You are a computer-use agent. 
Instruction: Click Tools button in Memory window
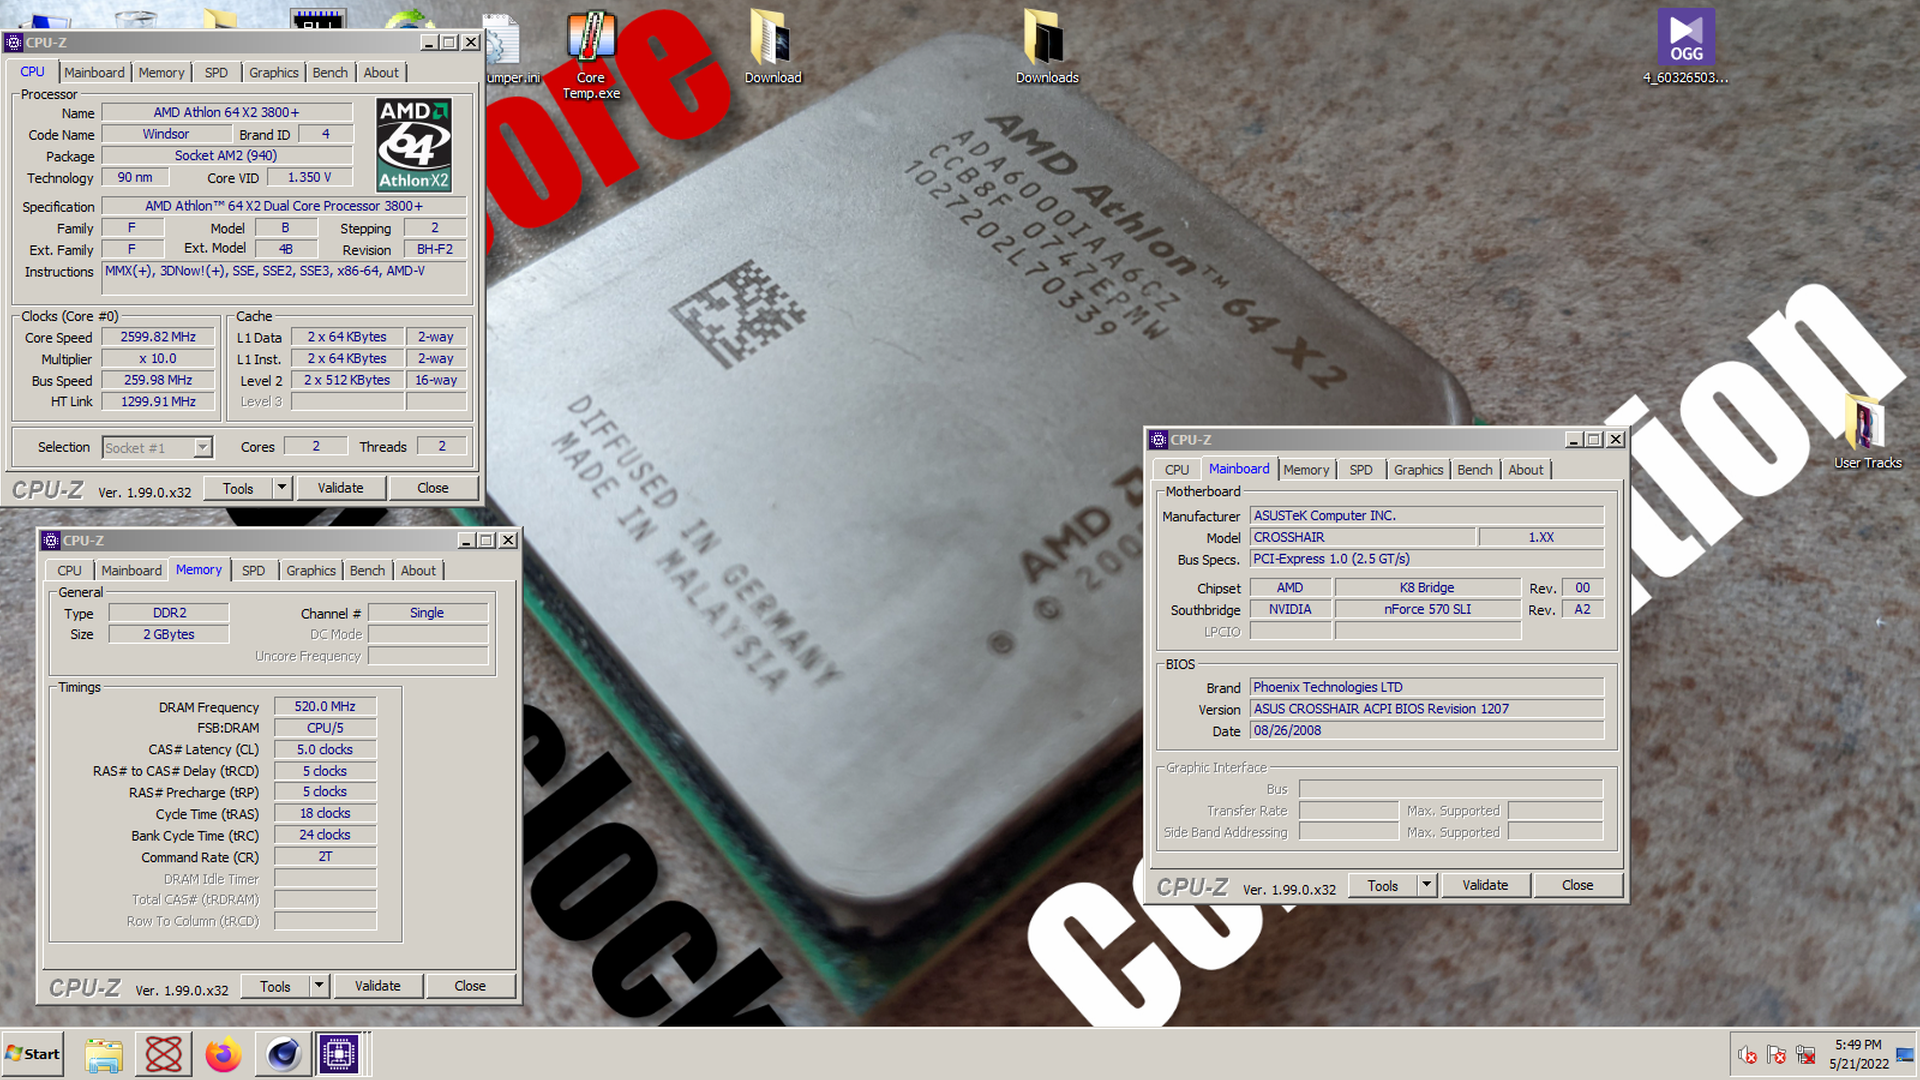pyautogui.click(x=275, y=986)
